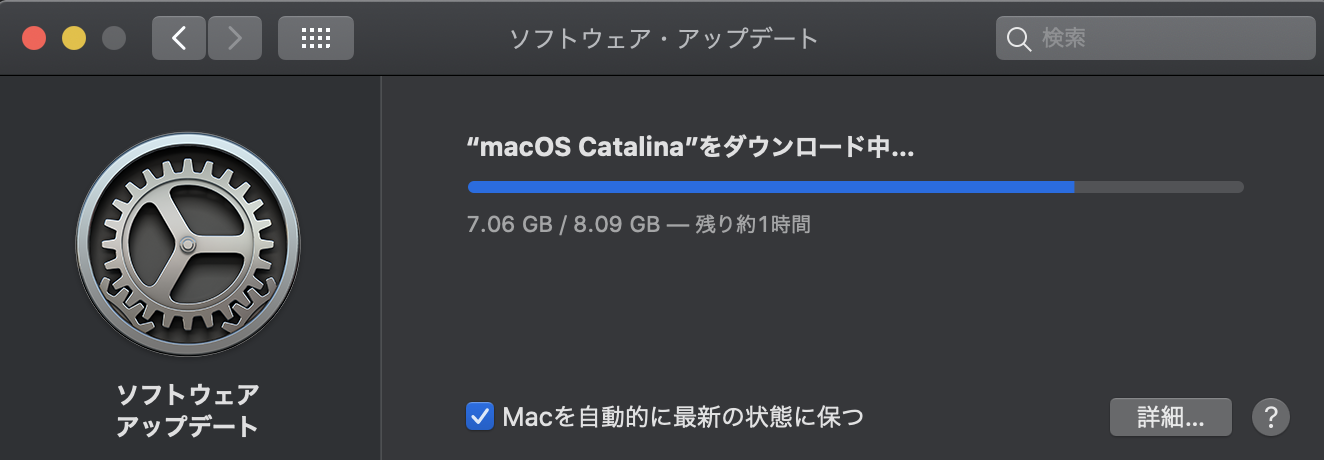Click the magnifier icon in the search field
The width and height of the screenshot is (1324, 460).
coord(1018,39)
